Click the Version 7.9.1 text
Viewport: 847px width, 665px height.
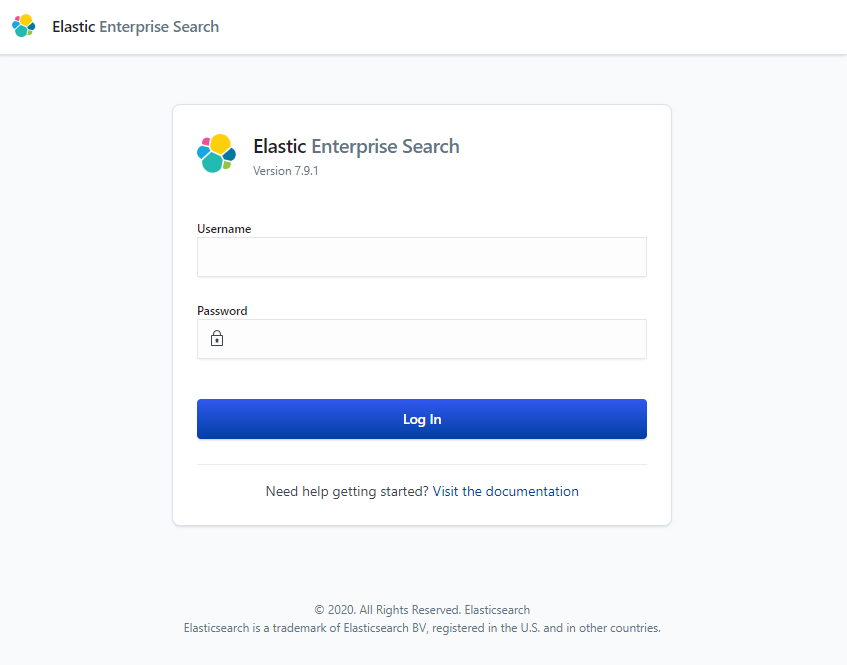(x=286, y=171)
